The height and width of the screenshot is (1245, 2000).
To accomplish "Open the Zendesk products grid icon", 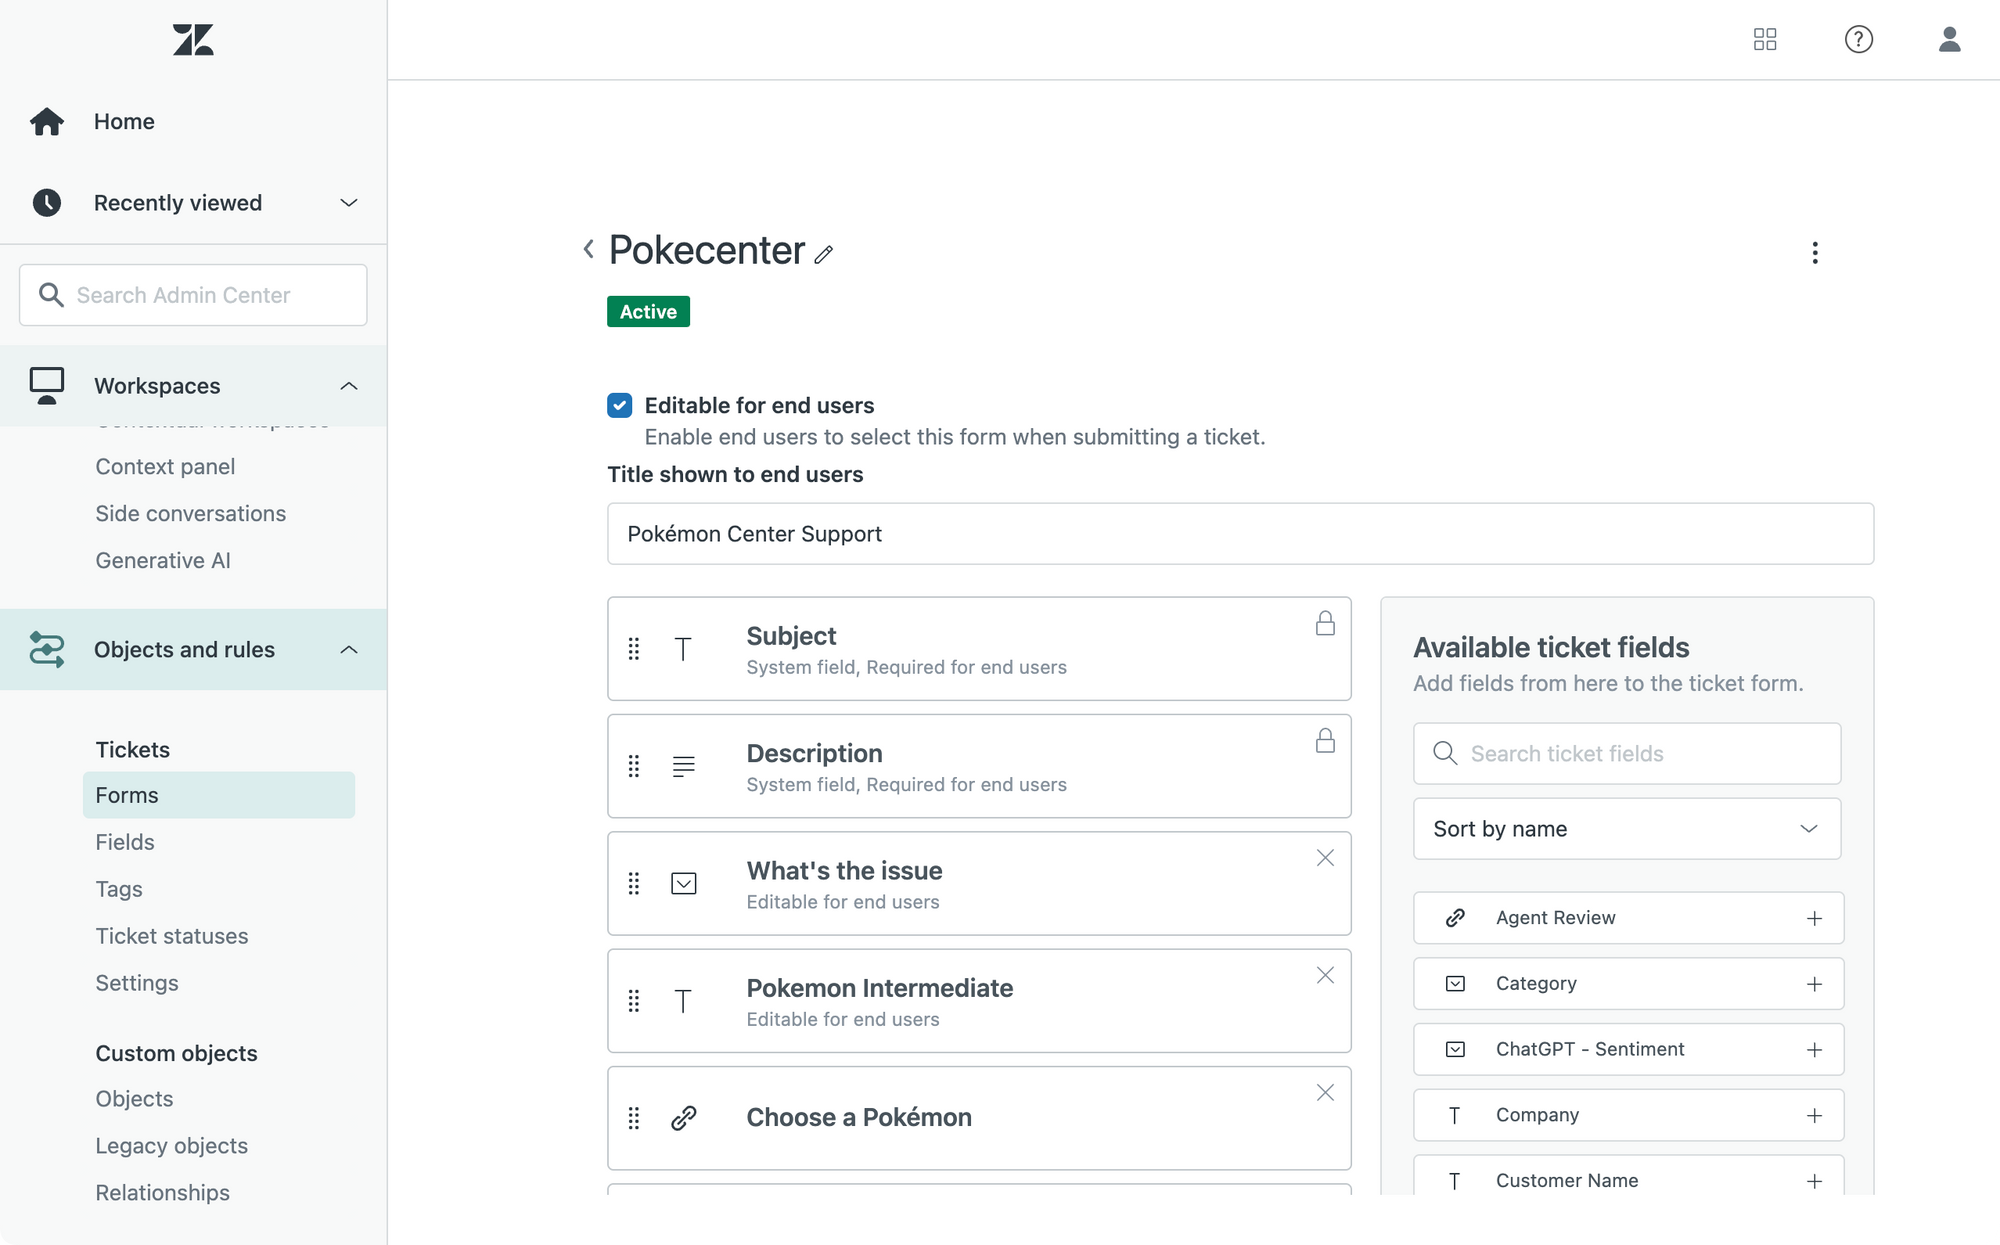I will (1765, 39).
